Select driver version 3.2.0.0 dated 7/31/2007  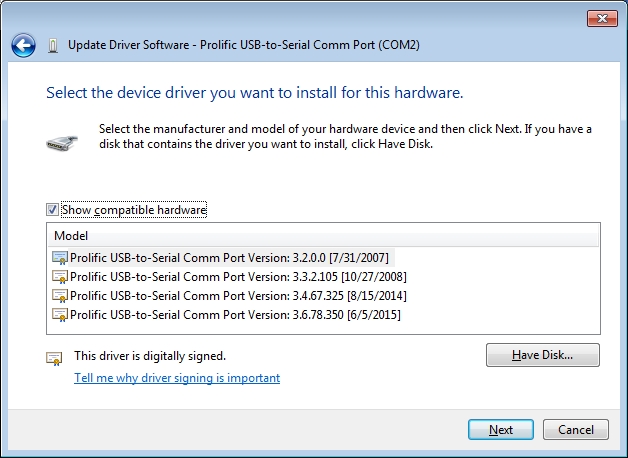point(229,258)
